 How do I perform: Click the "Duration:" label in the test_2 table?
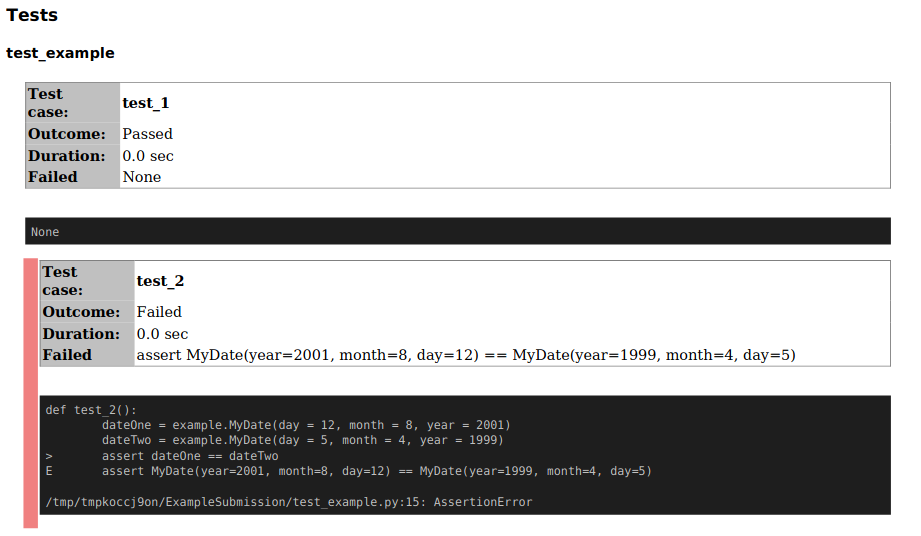click(x=81, y=334)
